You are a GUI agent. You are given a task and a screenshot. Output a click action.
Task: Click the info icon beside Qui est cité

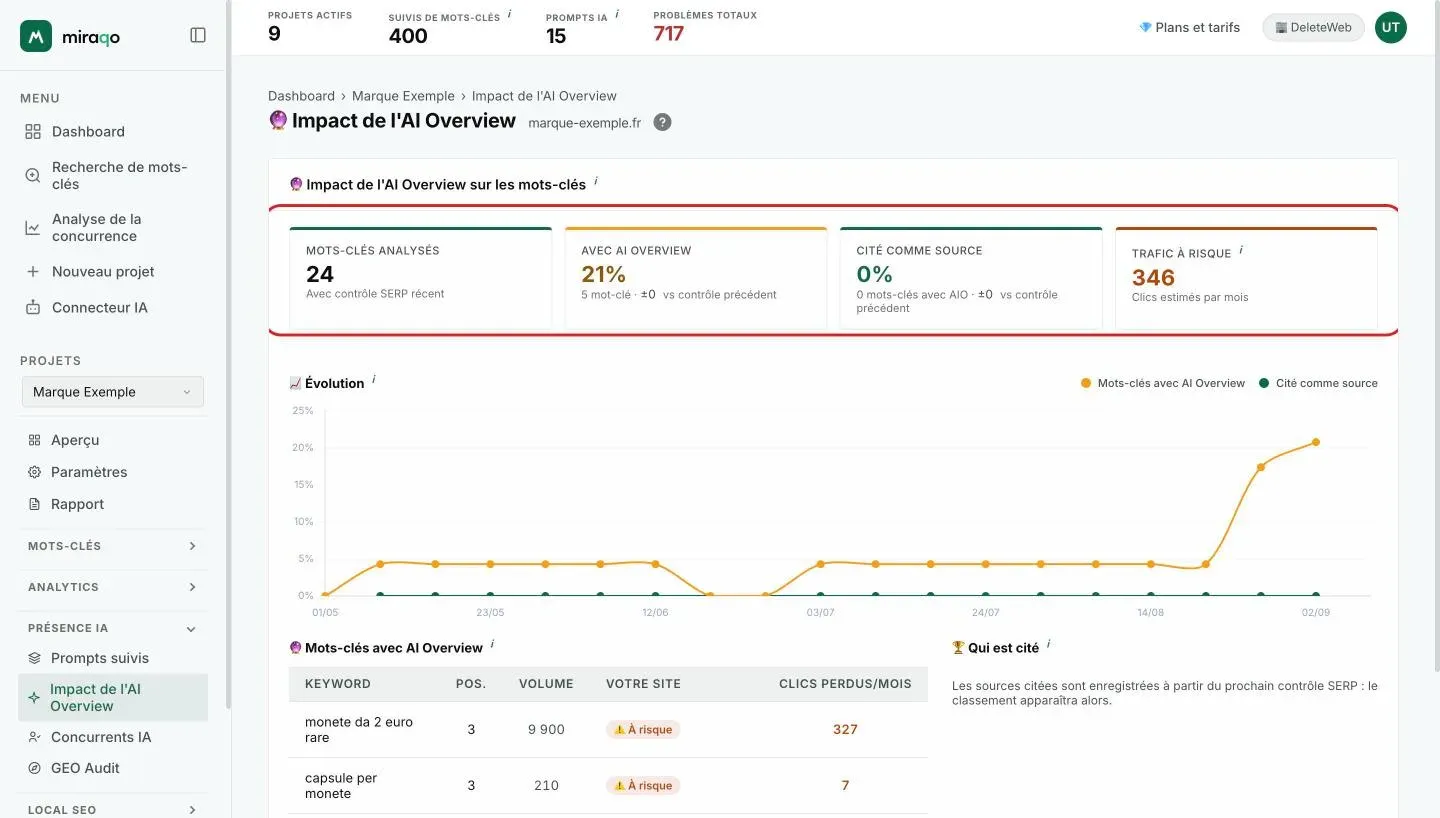[x=1049, y=645]
